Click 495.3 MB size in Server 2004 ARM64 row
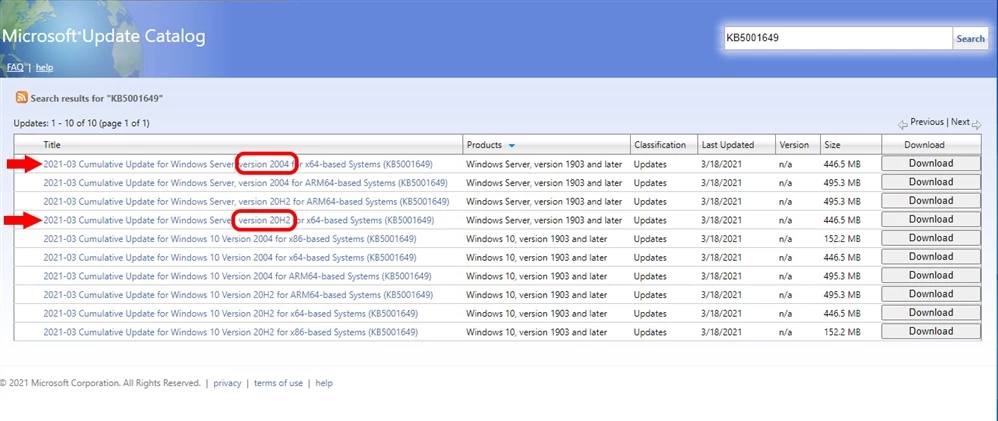This screenshot has height=421, width=998. 842,183
